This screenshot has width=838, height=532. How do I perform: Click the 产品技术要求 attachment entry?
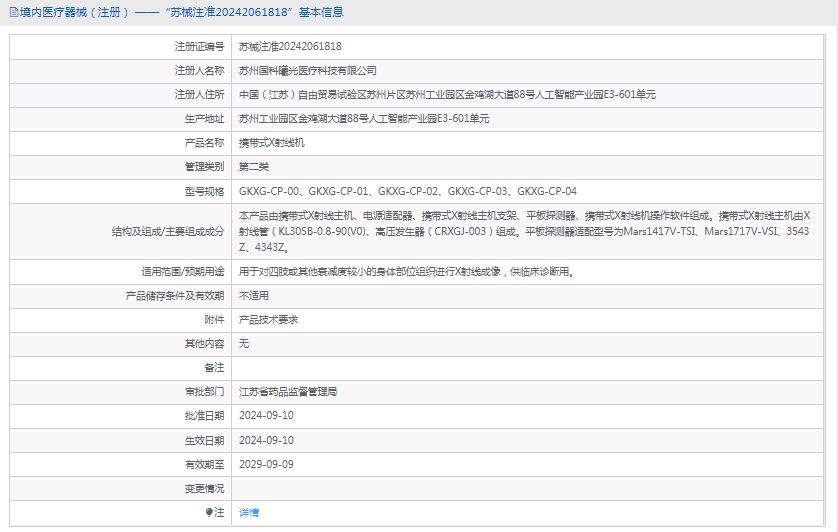(268, 319)
